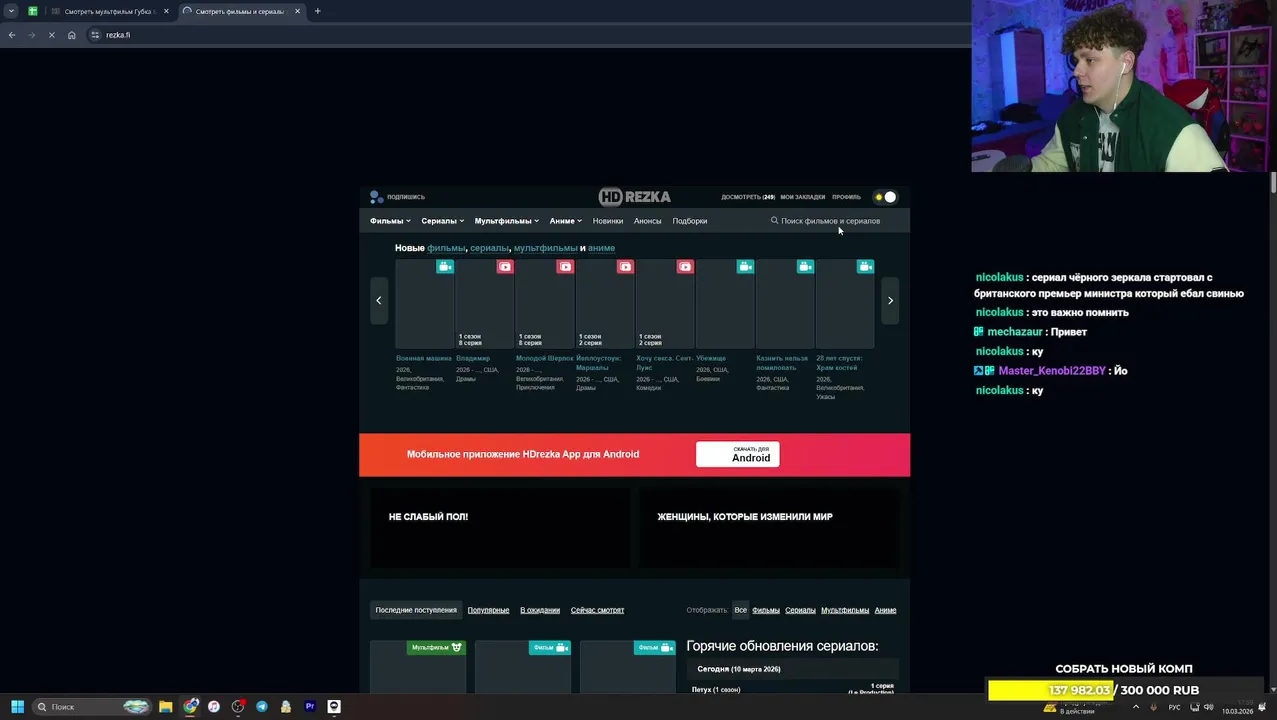Open the НЕ СЛАБЫЙ ПОЛ! collection banner
The height and width of the screenshot is (720, 1277).
pyautogui.click(x=500, y=528)
